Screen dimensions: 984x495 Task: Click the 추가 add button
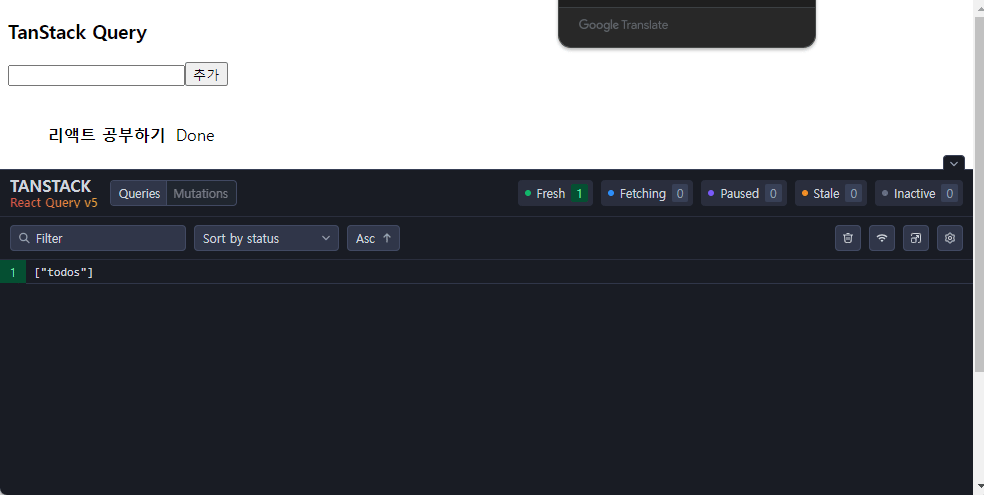(206, 74)
